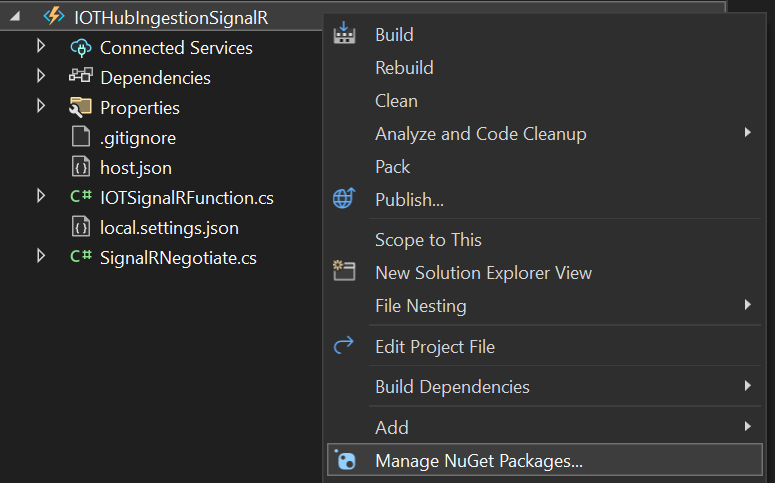Collapse the IOTHubIngestionSignalR project node

(x=15, y=16)
